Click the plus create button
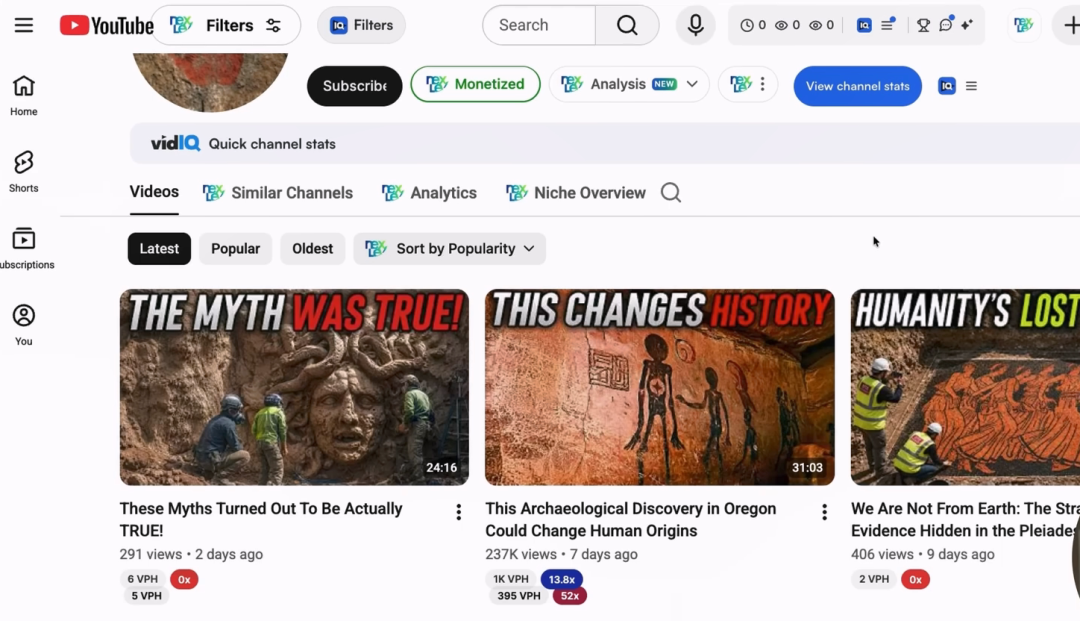1080x621 pixels. click(1070, 25)
